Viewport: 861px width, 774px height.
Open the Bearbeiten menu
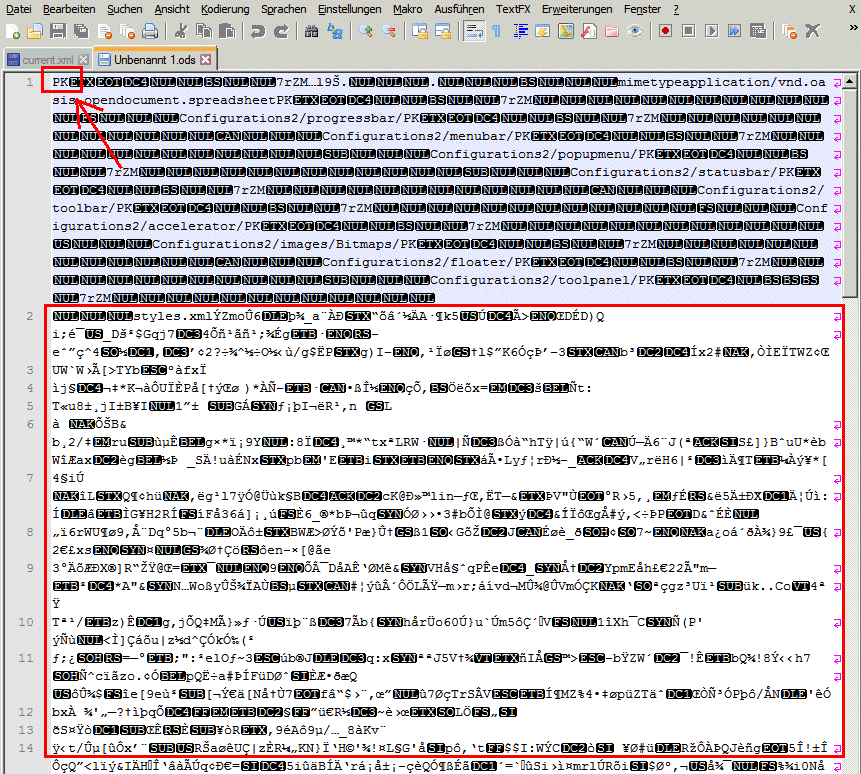(x=69, y=9)
